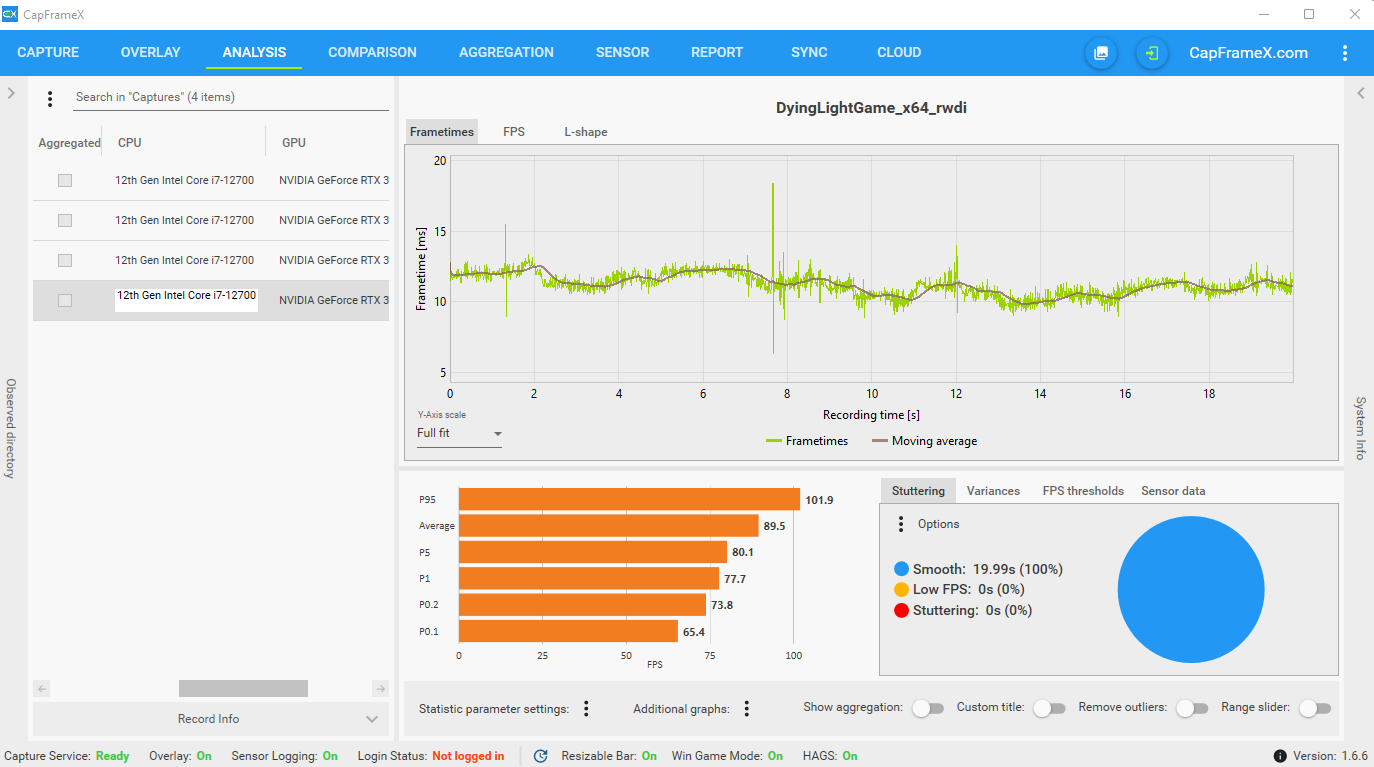
Task: Open the Sensor data tab
Action: [x=1173, y=491]
